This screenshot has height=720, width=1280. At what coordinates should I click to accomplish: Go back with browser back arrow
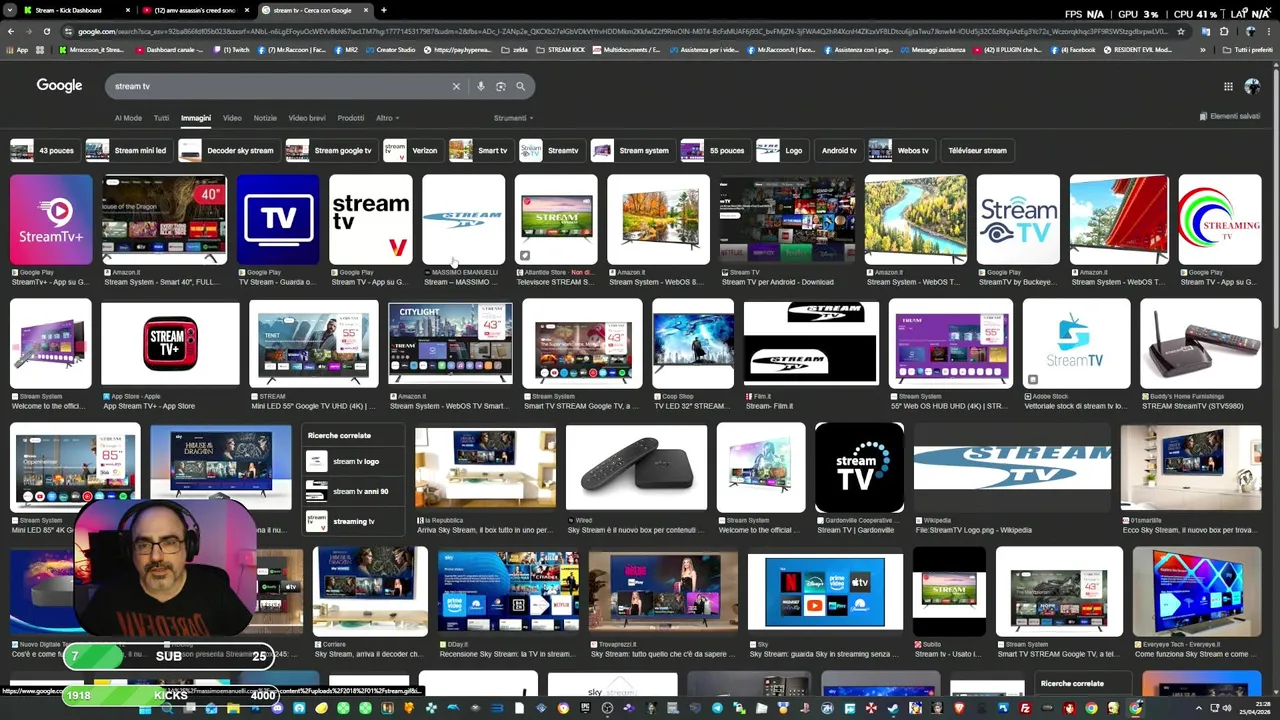point(11,31)
